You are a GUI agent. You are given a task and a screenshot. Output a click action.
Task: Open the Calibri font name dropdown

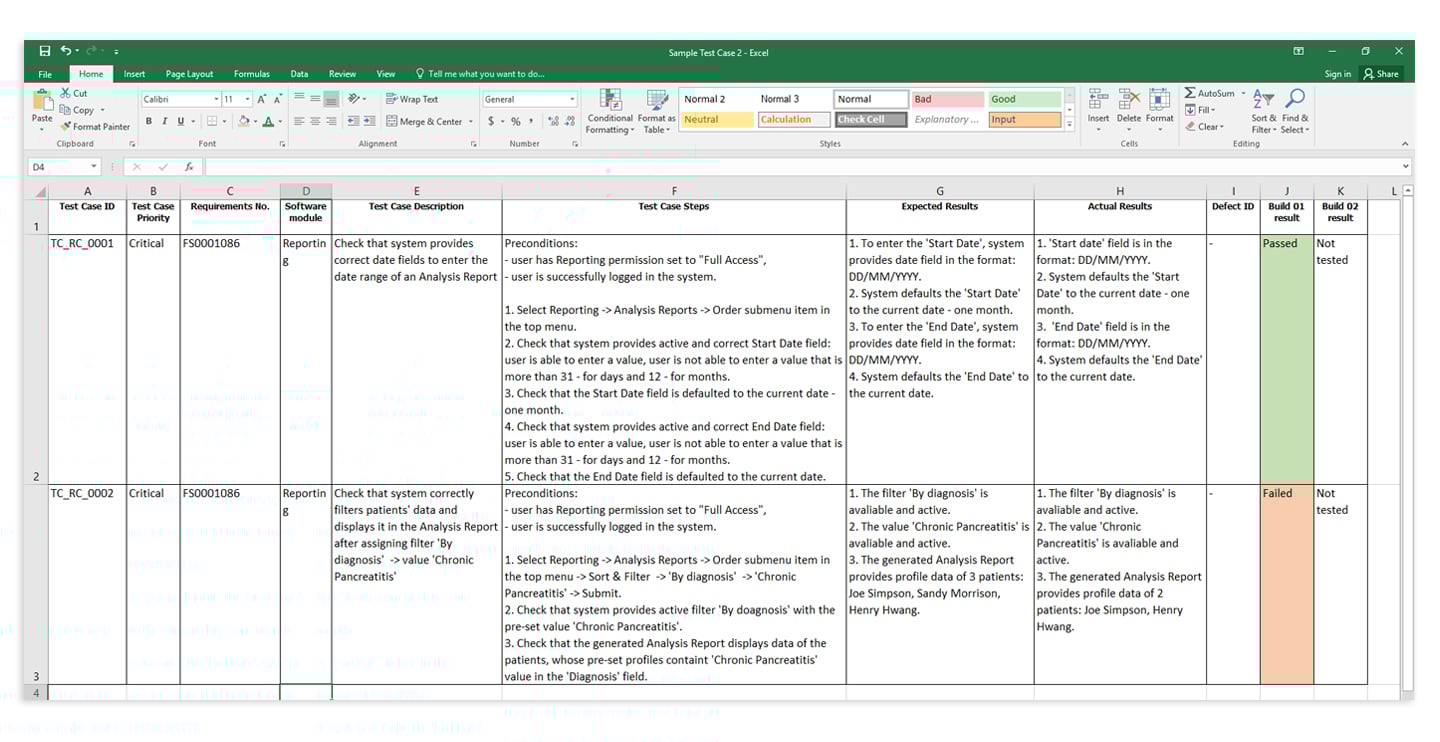tap(216, 99)
